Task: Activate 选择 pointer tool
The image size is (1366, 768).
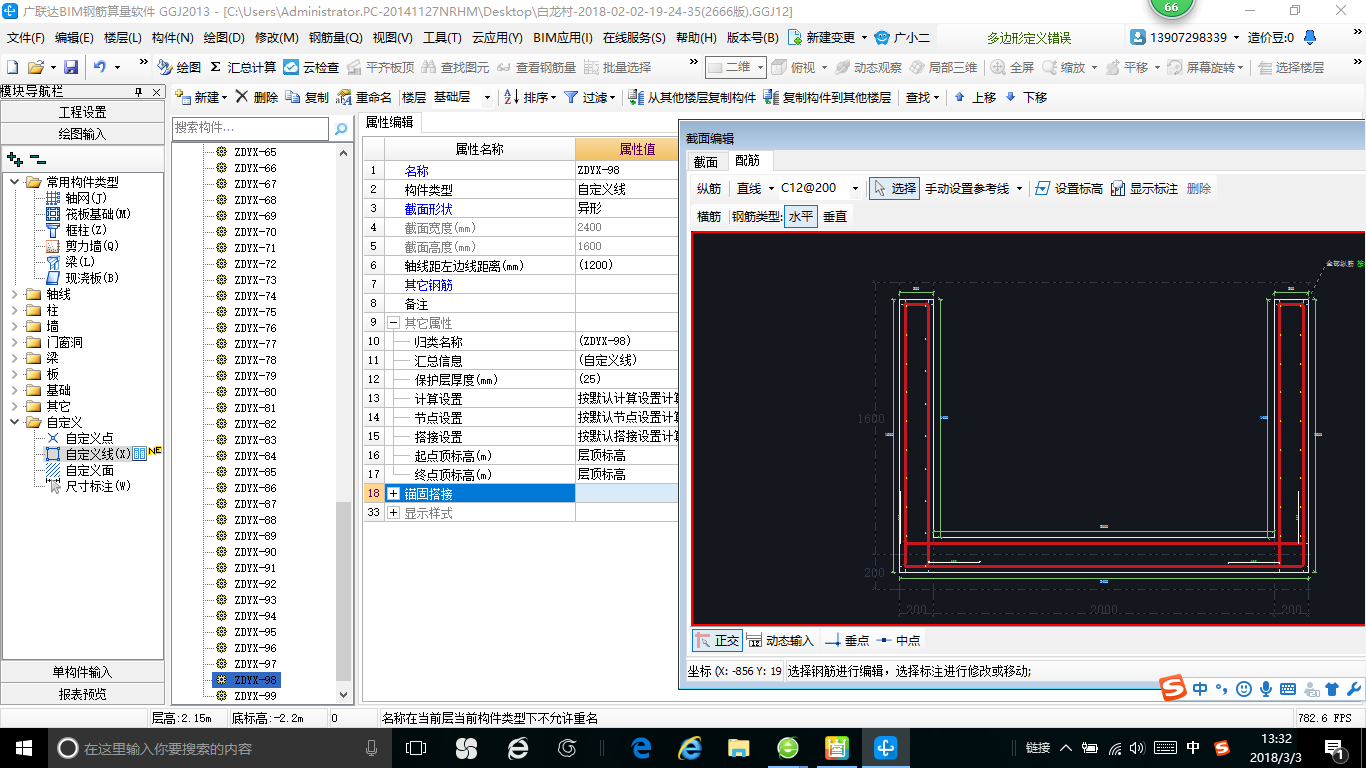Action: (894, 188)
